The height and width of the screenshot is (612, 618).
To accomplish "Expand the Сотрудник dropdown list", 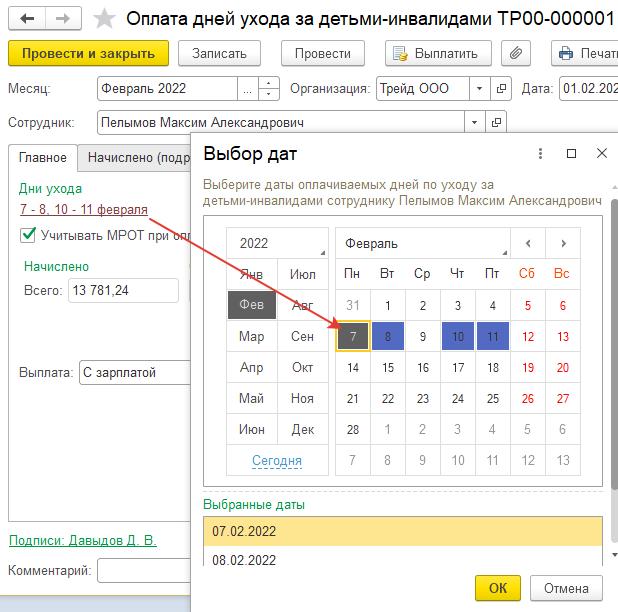I will (x=475, y=123).
